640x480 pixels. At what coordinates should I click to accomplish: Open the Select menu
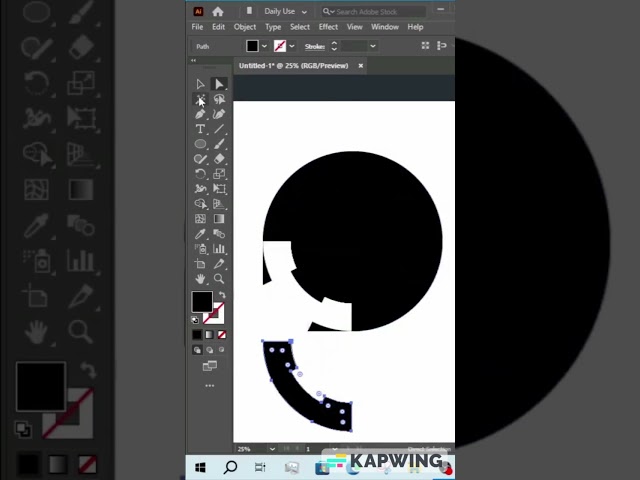300,27
